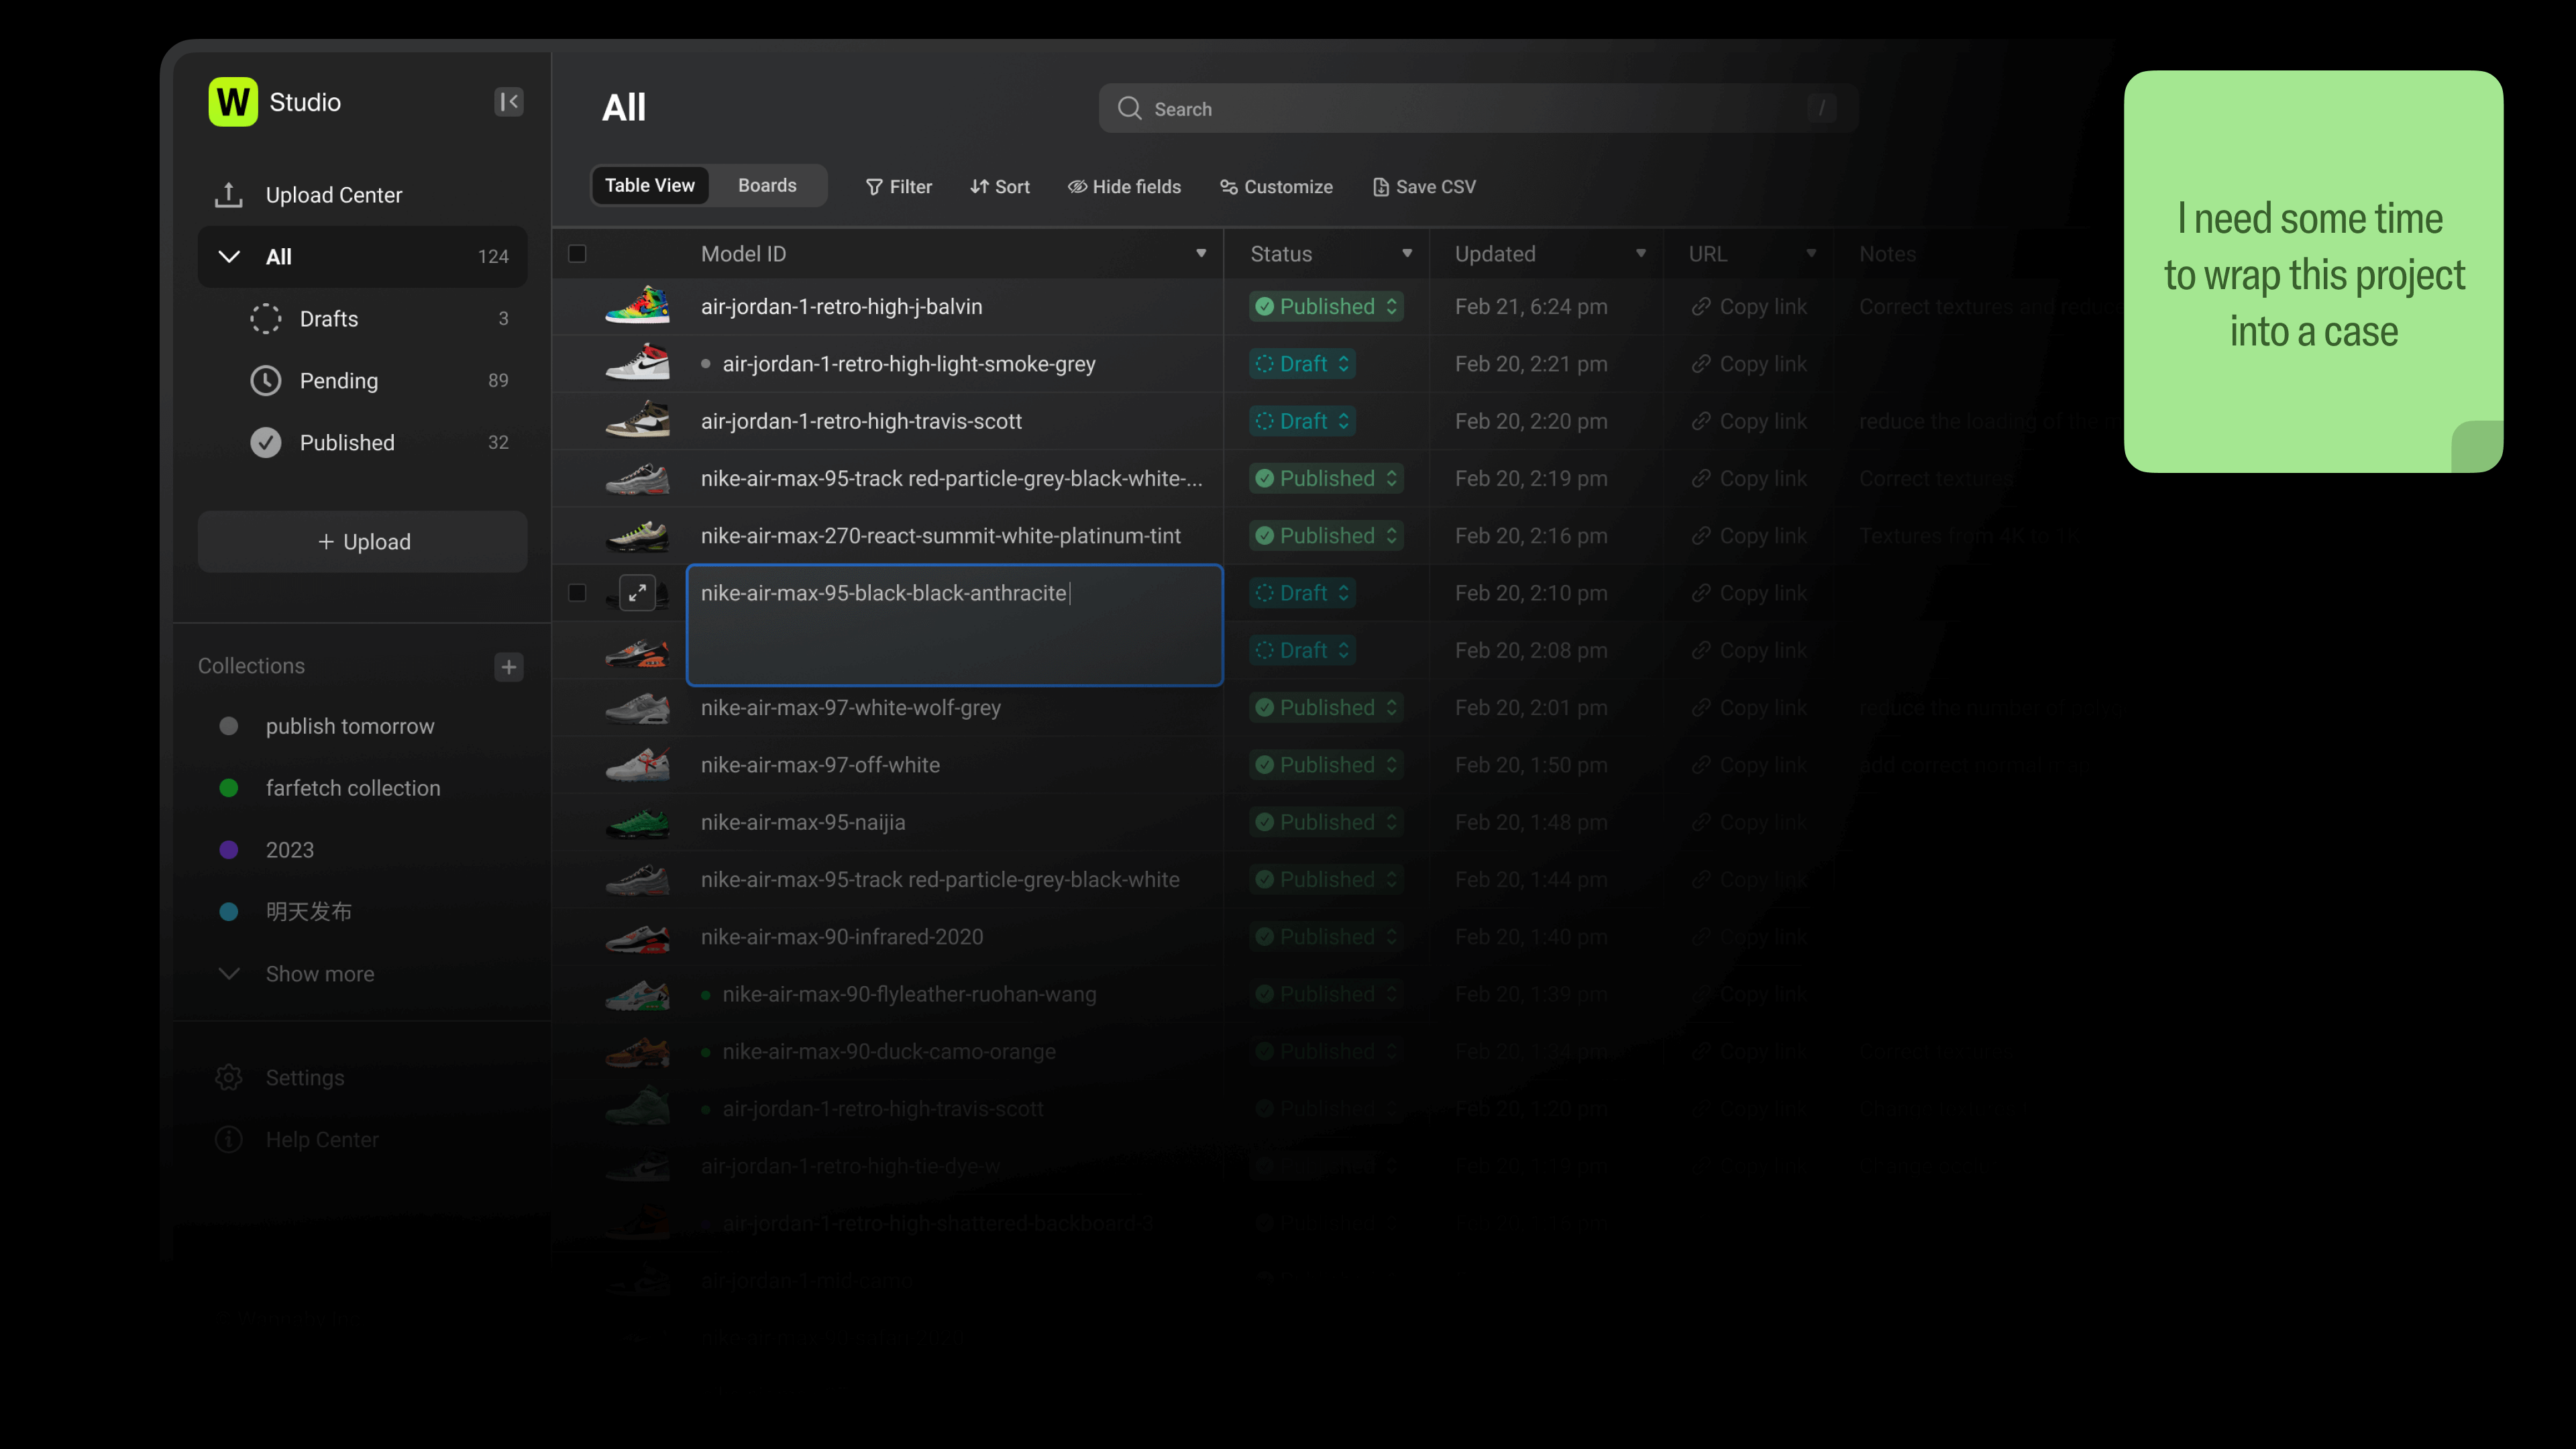This screenshot has width=2576, height=1449.
Task: Select the publish tomorrow collection grey dot
Action: [229, 726]
